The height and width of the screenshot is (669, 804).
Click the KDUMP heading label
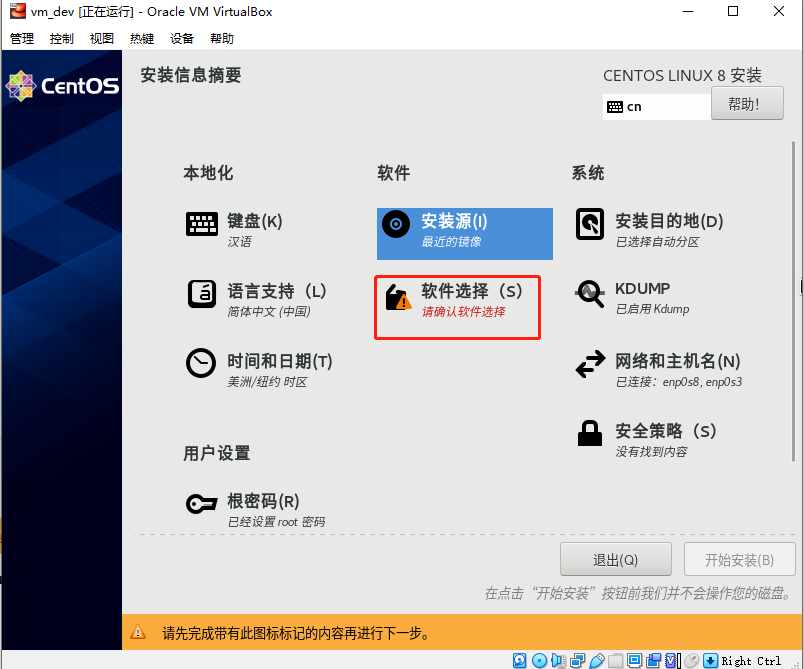click(642, 288)
